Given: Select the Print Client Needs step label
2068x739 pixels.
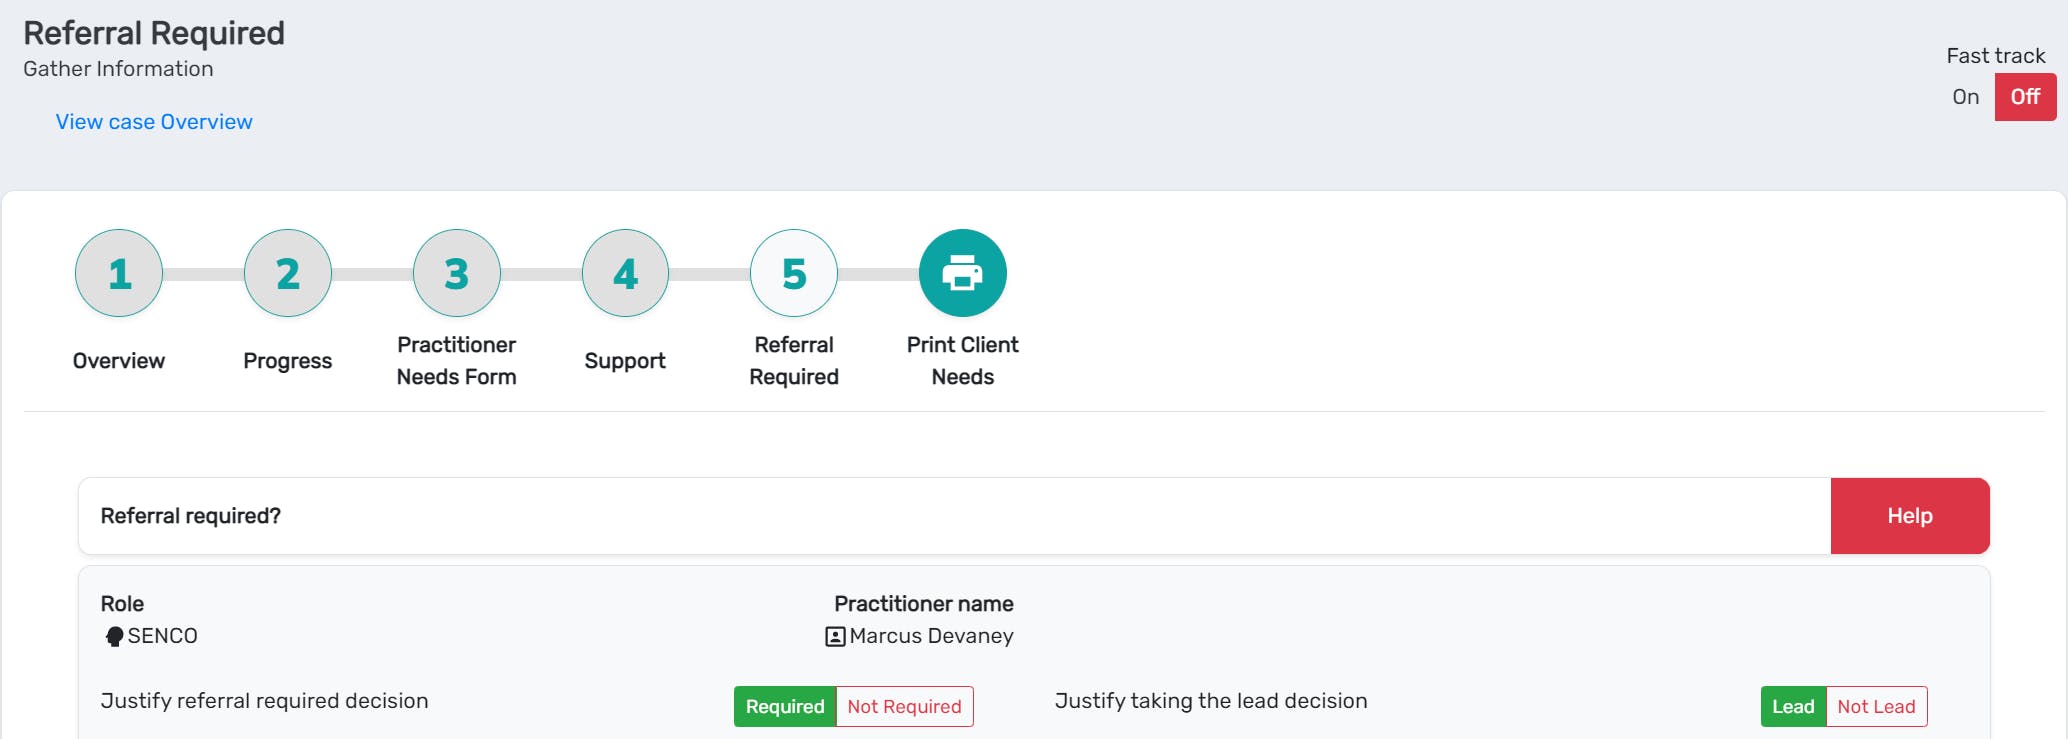Looking at the screenshot, I should (x=962, y=361).
